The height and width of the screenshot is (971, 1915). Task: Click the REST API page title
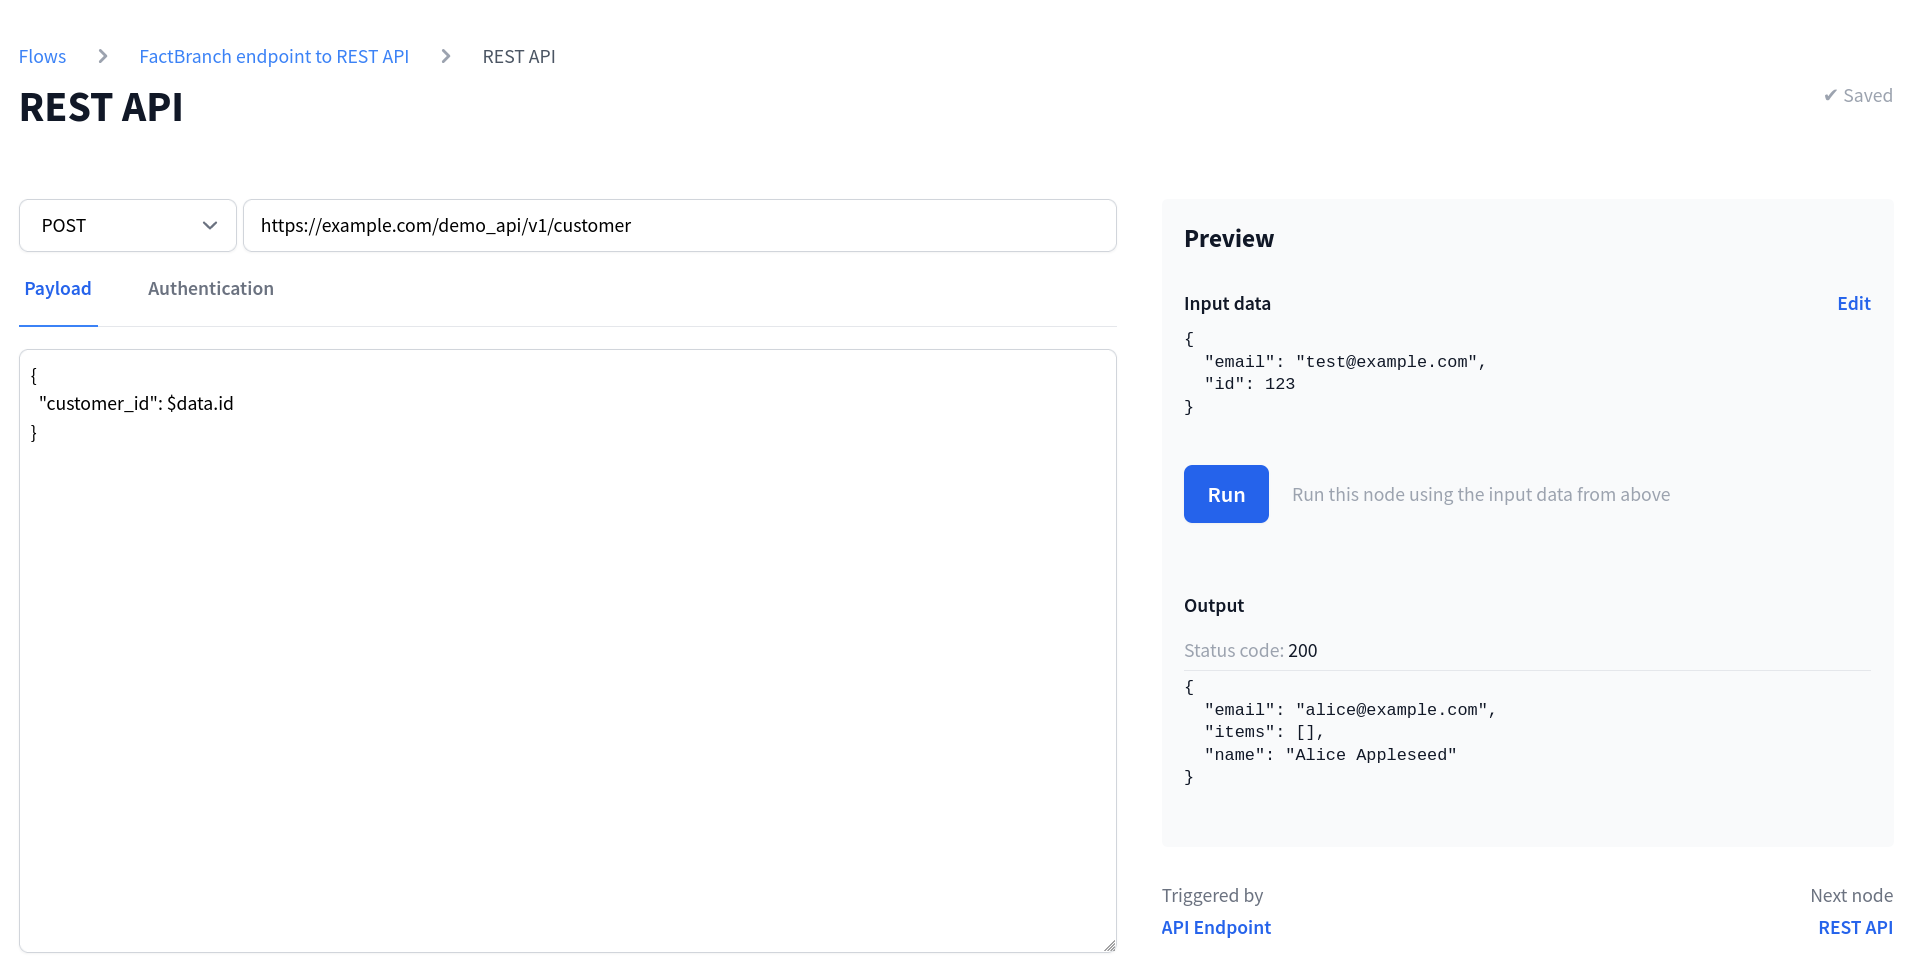(100, 106)
